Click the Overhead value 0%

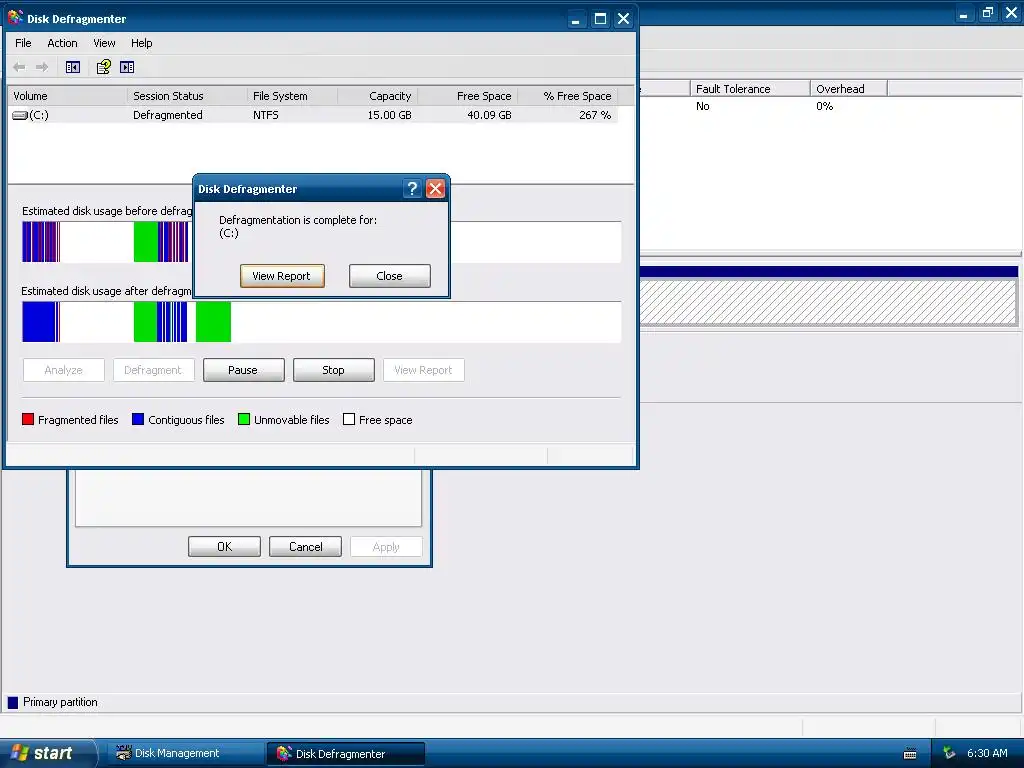824,106
